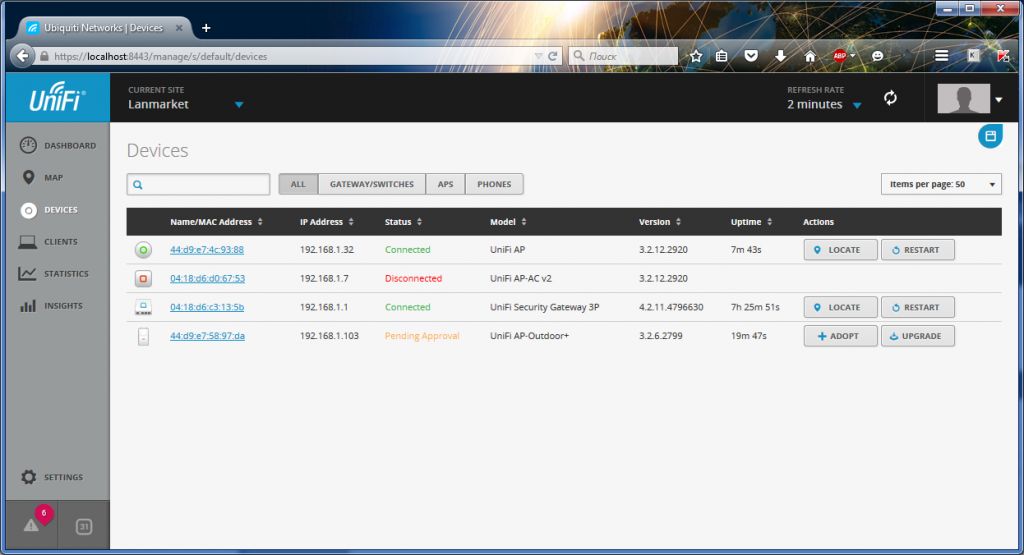Image resolution: width=1024 pixels, height=555 pixels.
Task: Switch to the Gateway/Switches filter tab
Action: click(x=371, y=184)
